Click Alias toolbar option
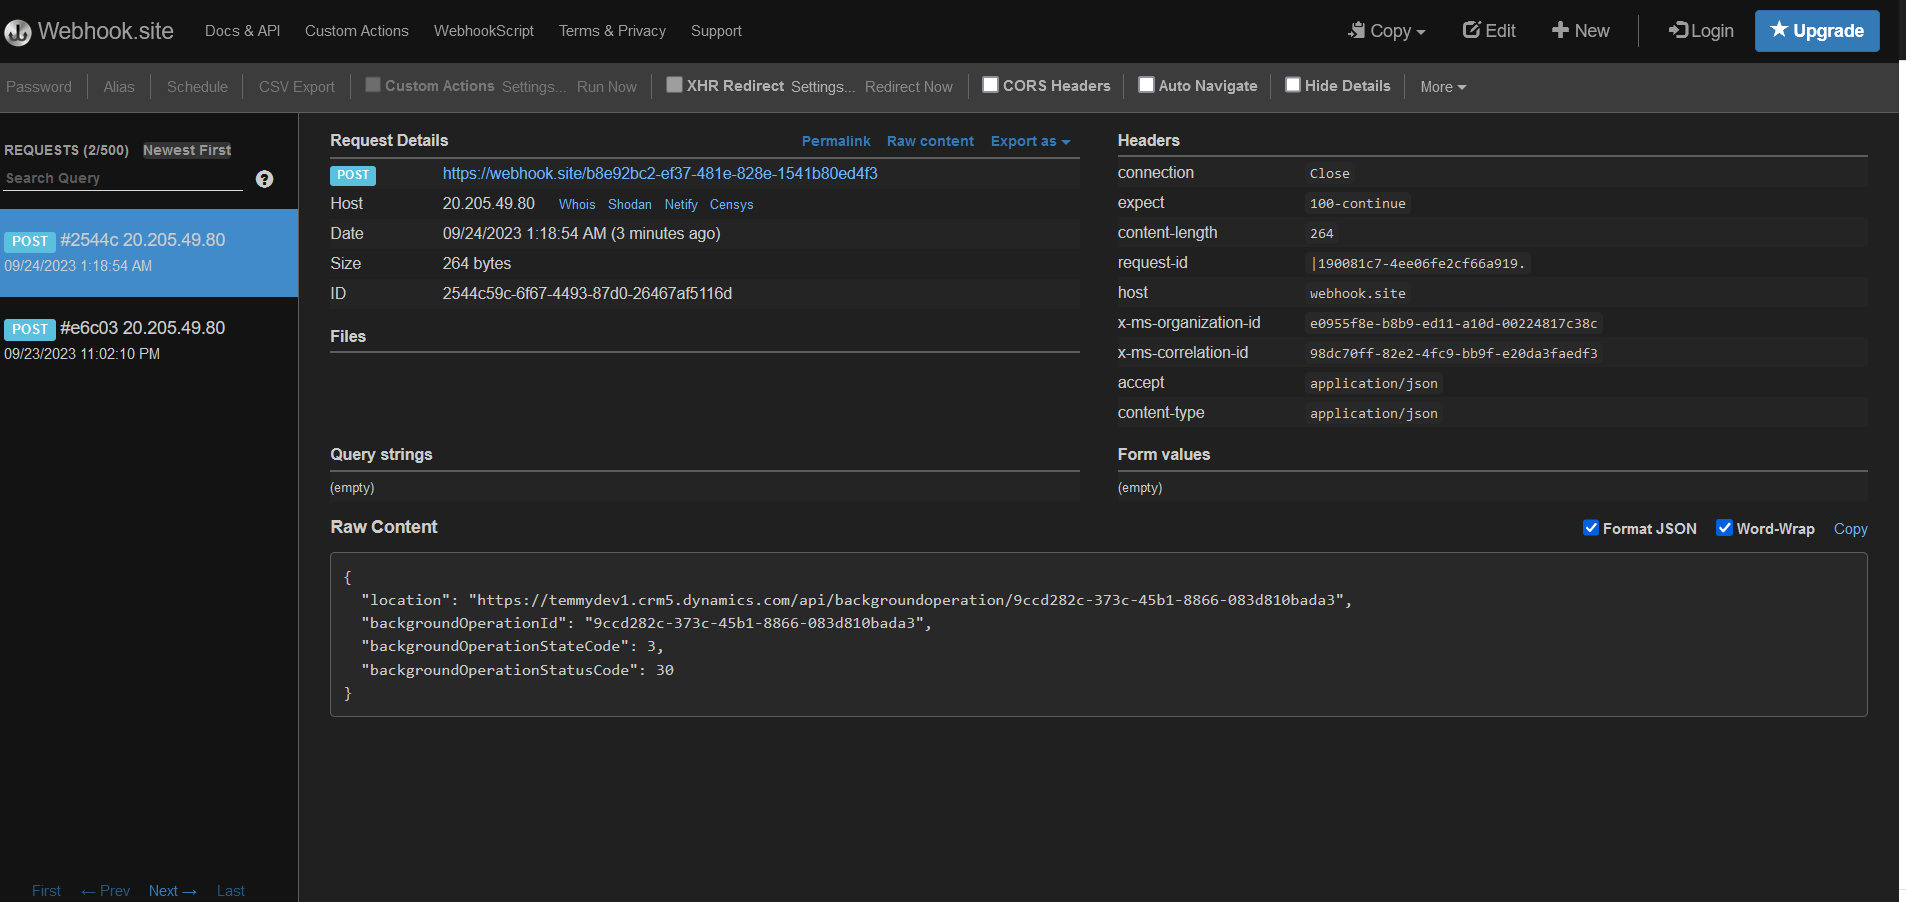 [x=119, y=87]
